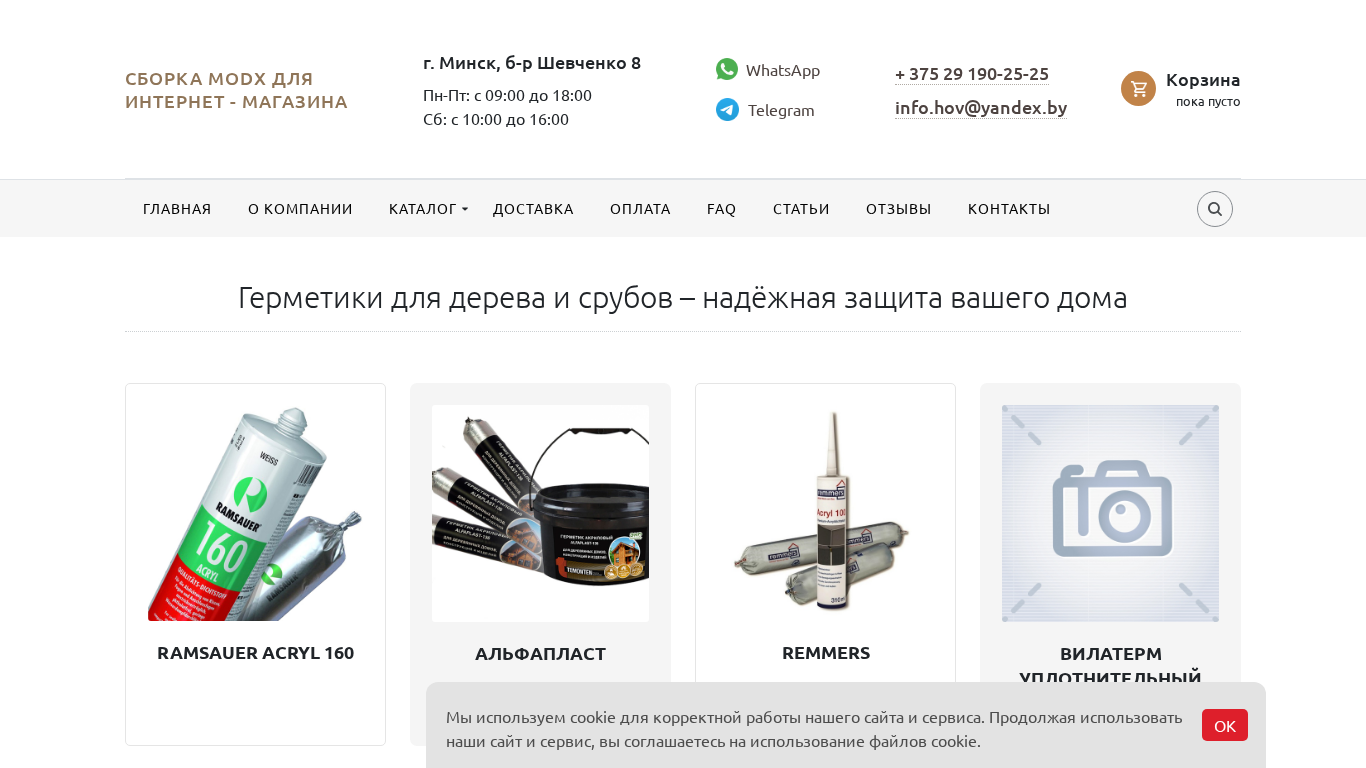The width and height of the screenshot is (1366, 768).
Task: Open the Контакты page
Action: [1009, 209]
